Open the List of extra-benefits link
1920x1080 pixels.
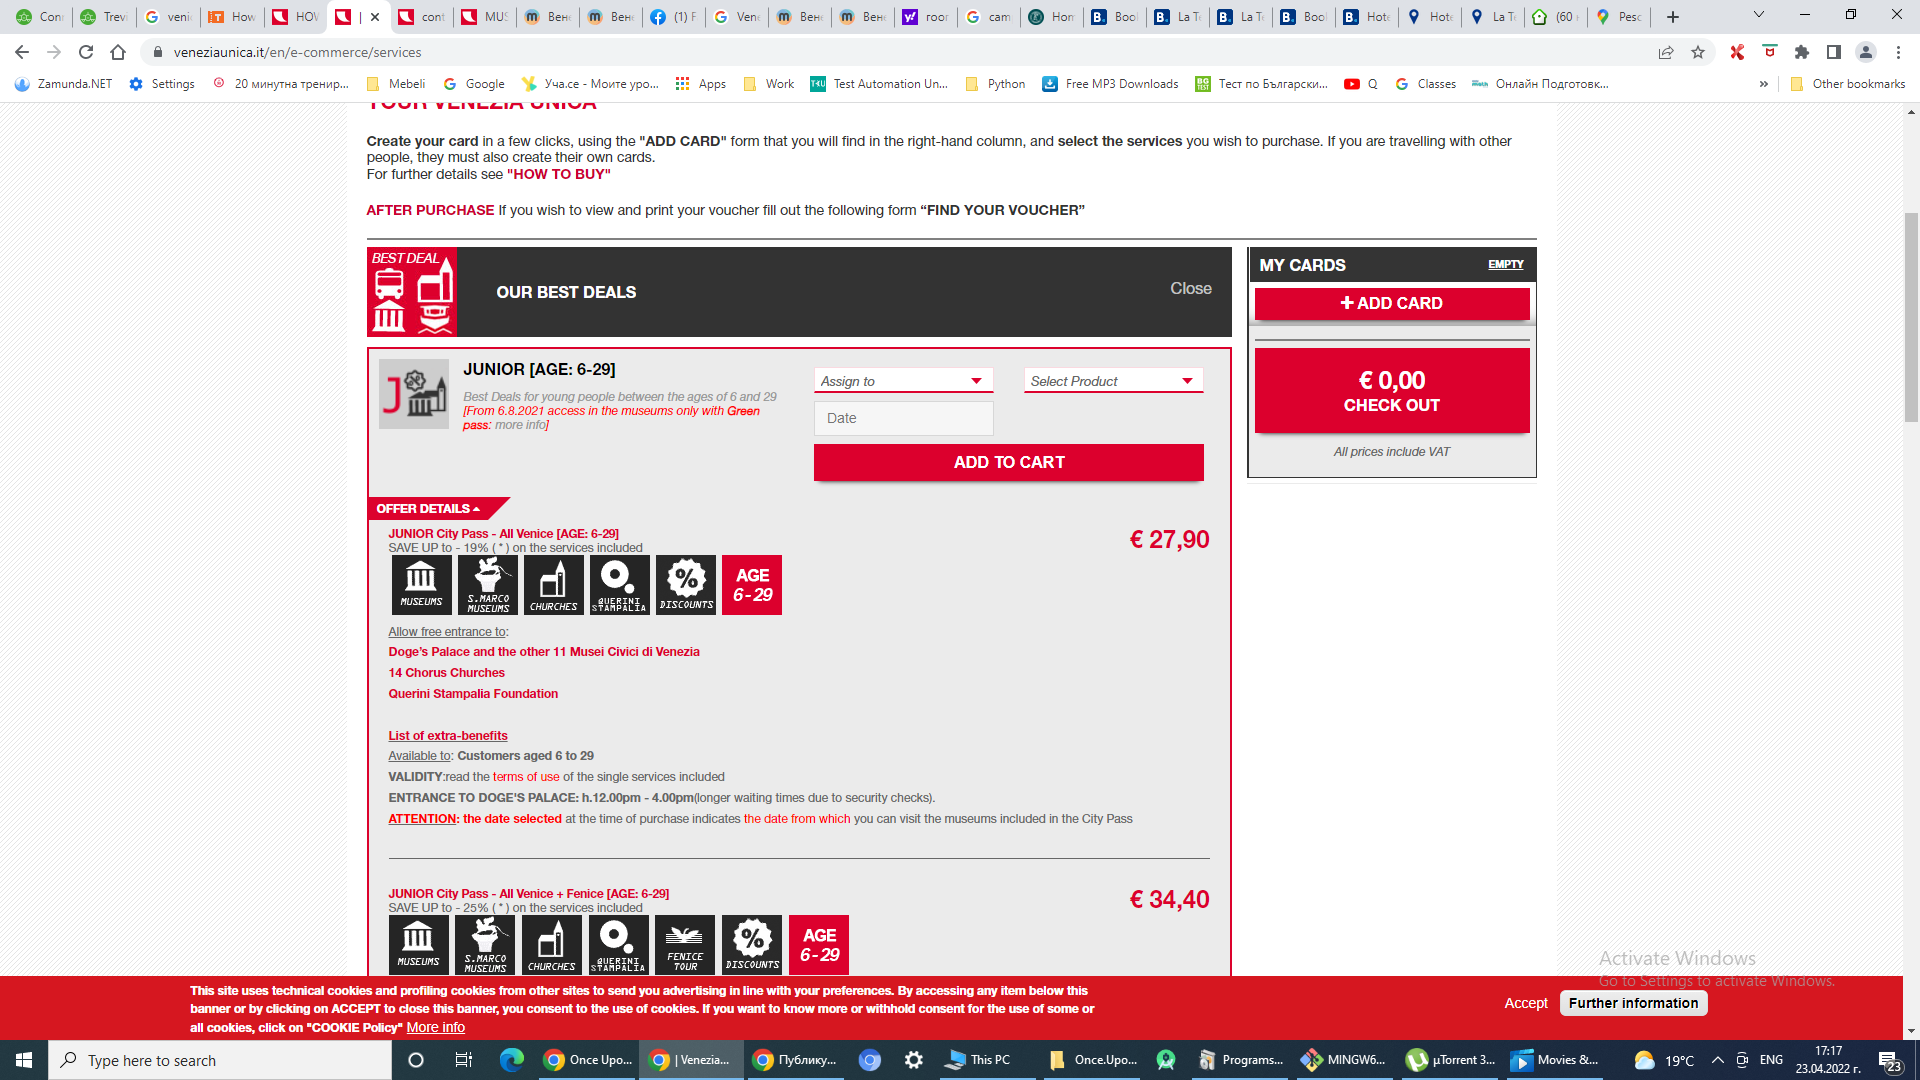click(x=448, y=735)
